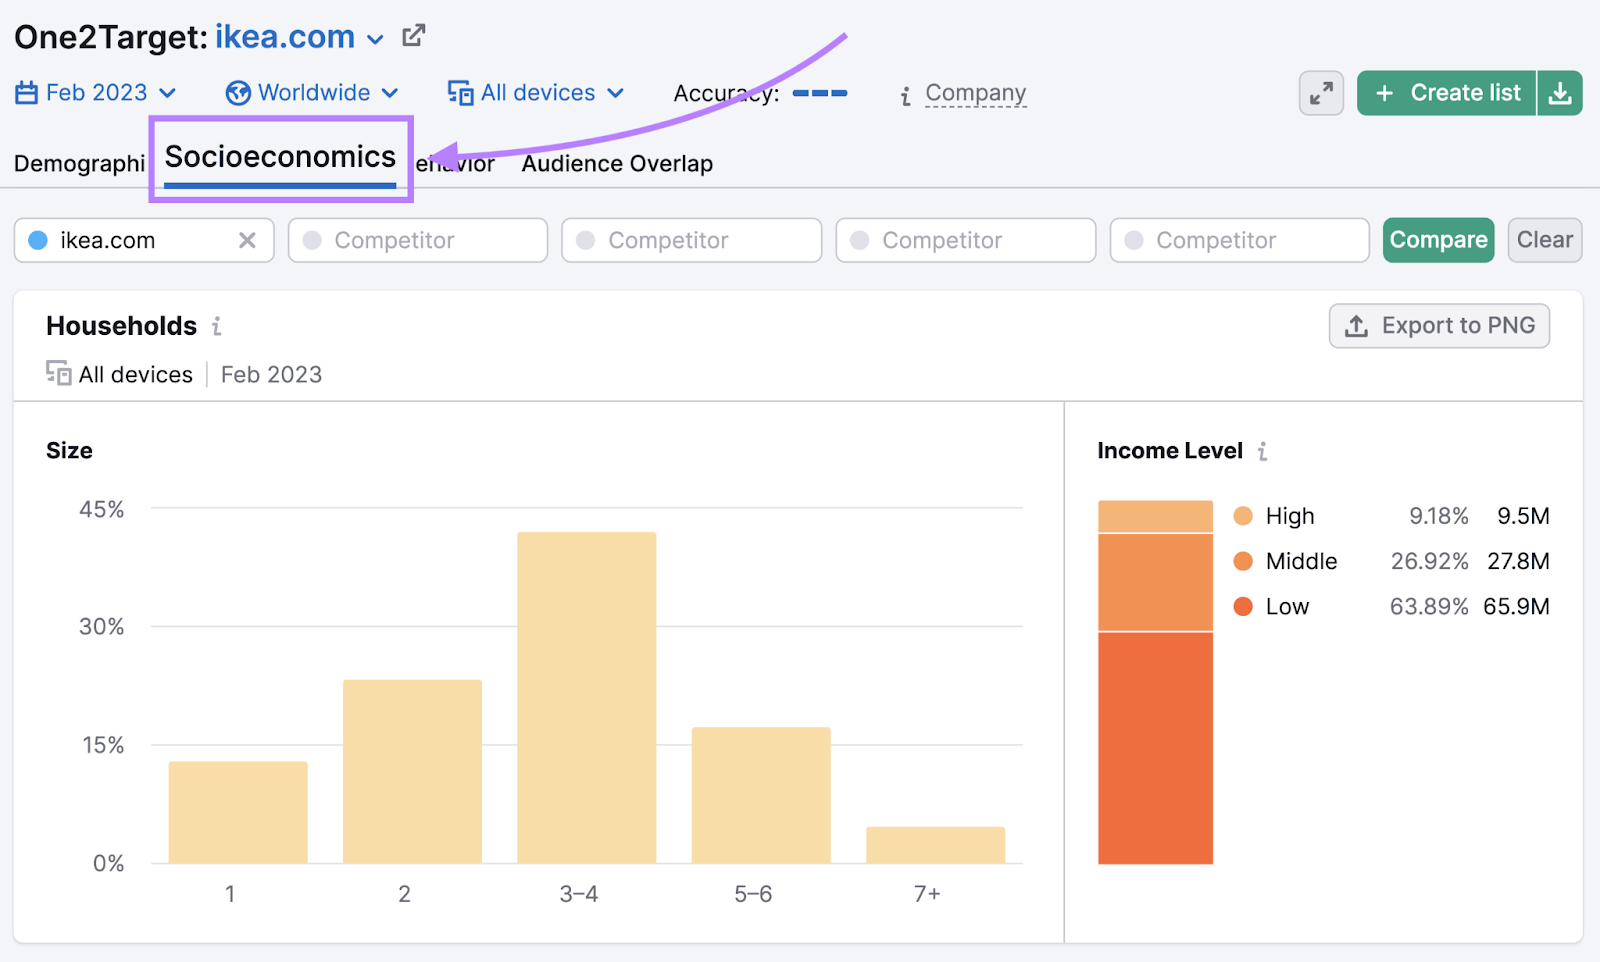Click the Low income segment of stacked bar
The image size is (1600, 962).
(1155, 748)
